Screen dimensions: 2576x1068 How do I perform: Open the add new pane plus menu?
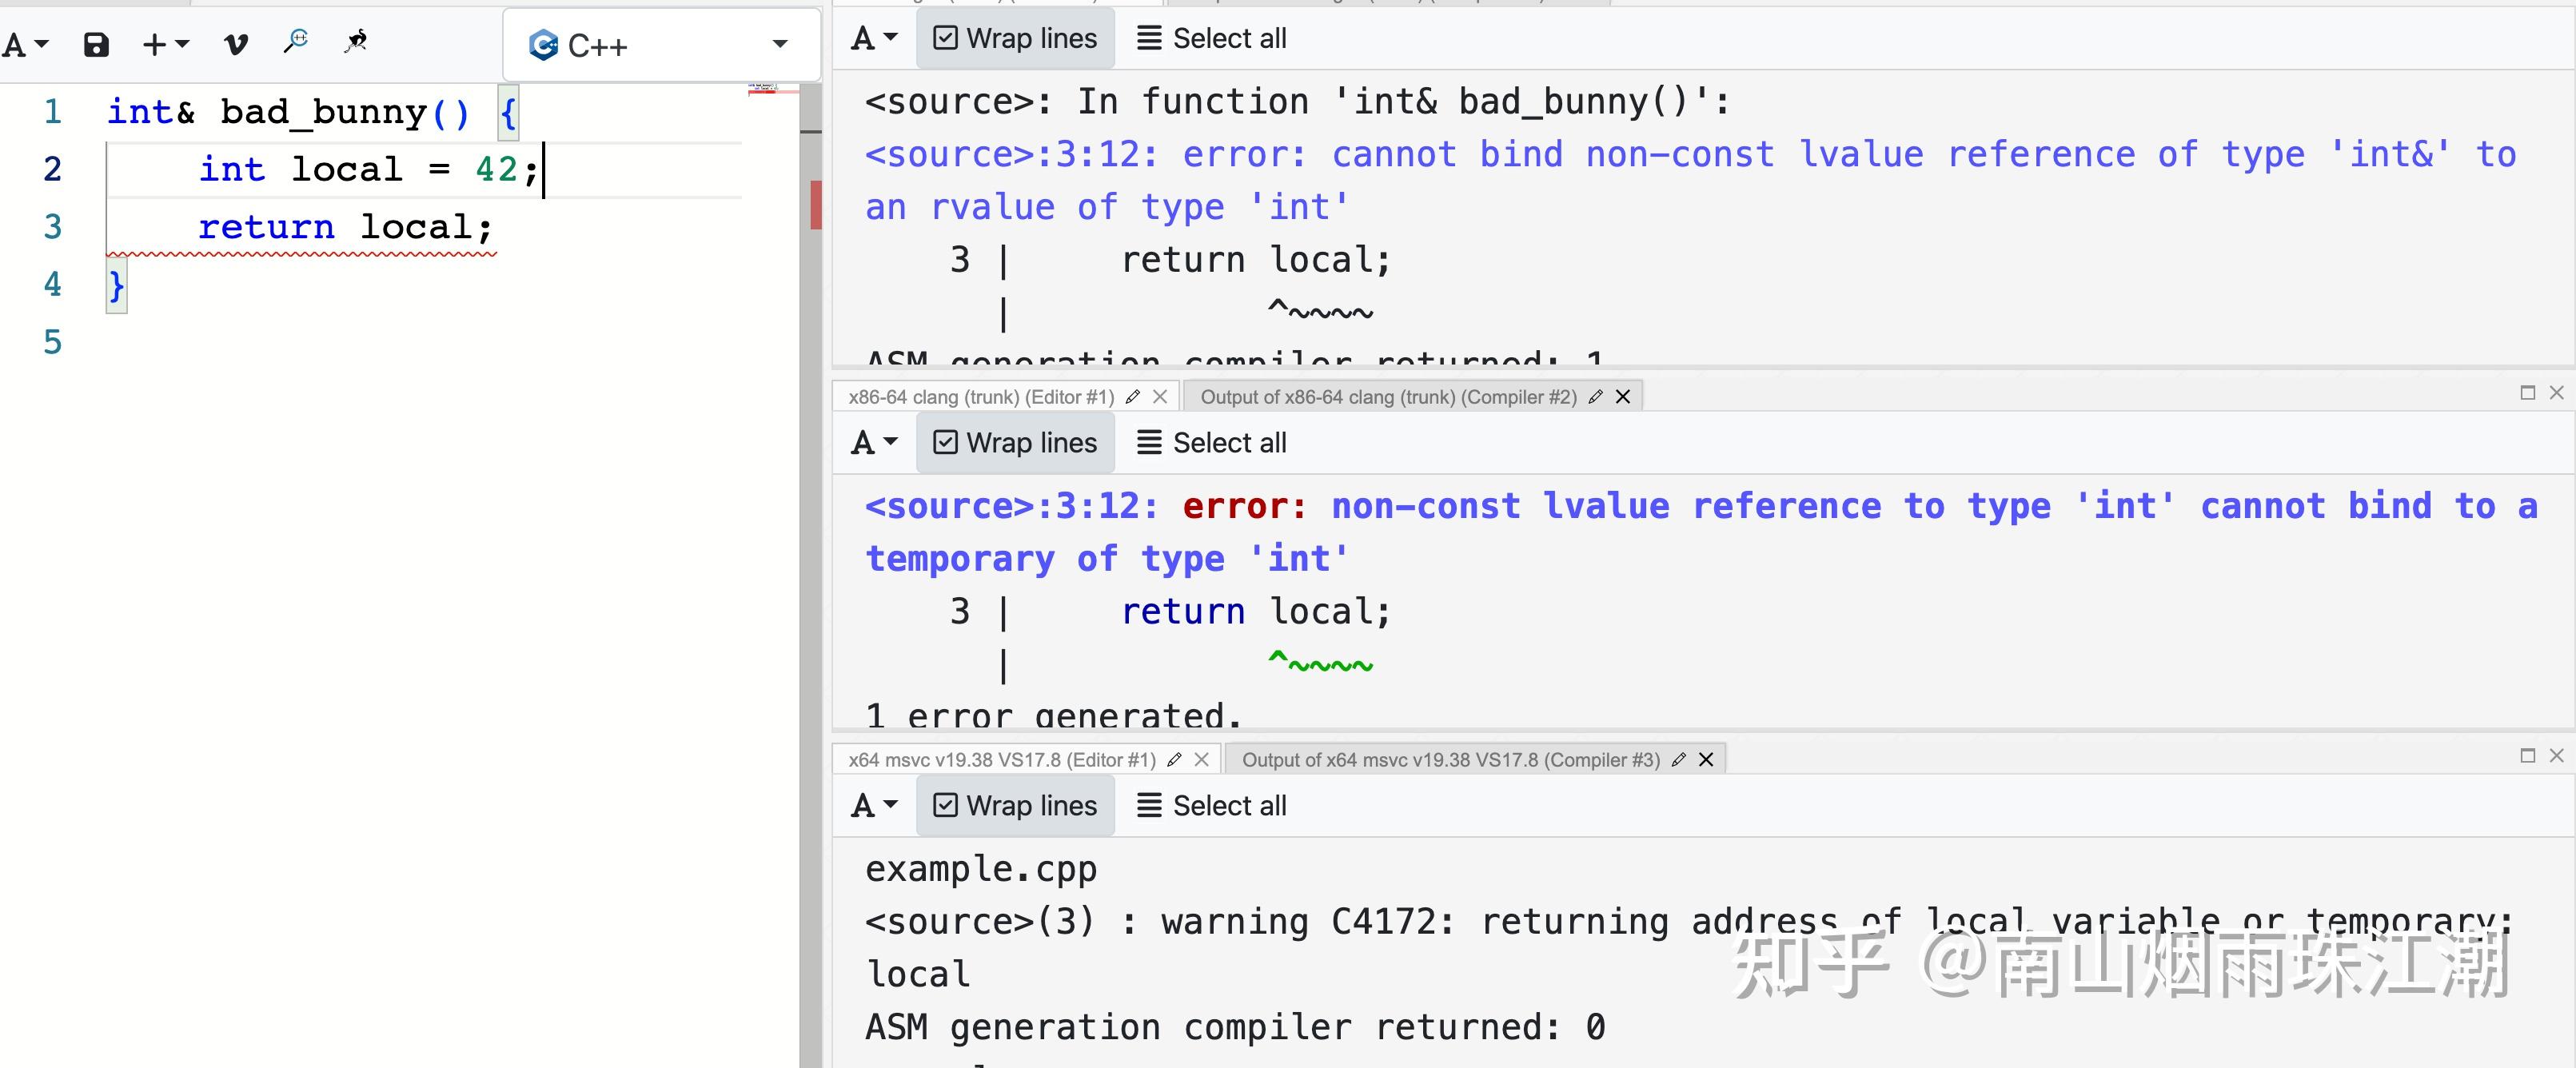tap(165, 44)
